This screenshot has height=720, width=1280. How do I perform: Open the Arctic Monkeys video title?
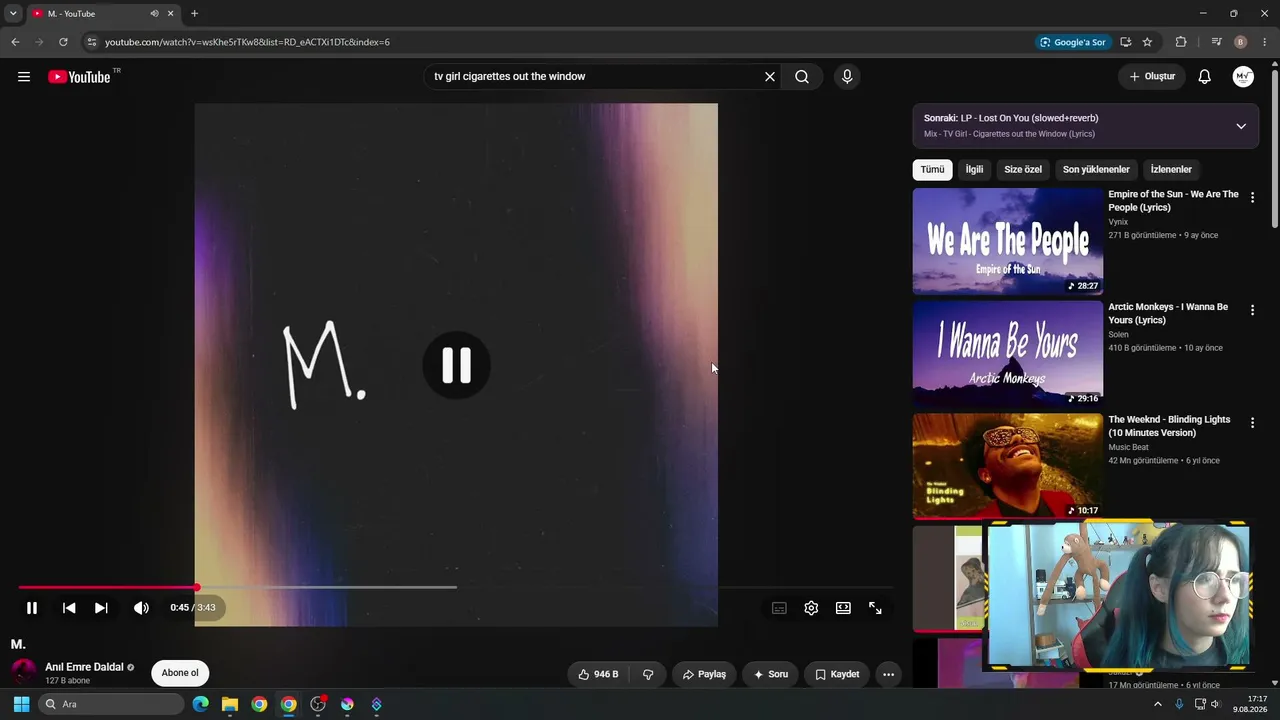(x=1168, y=314)
